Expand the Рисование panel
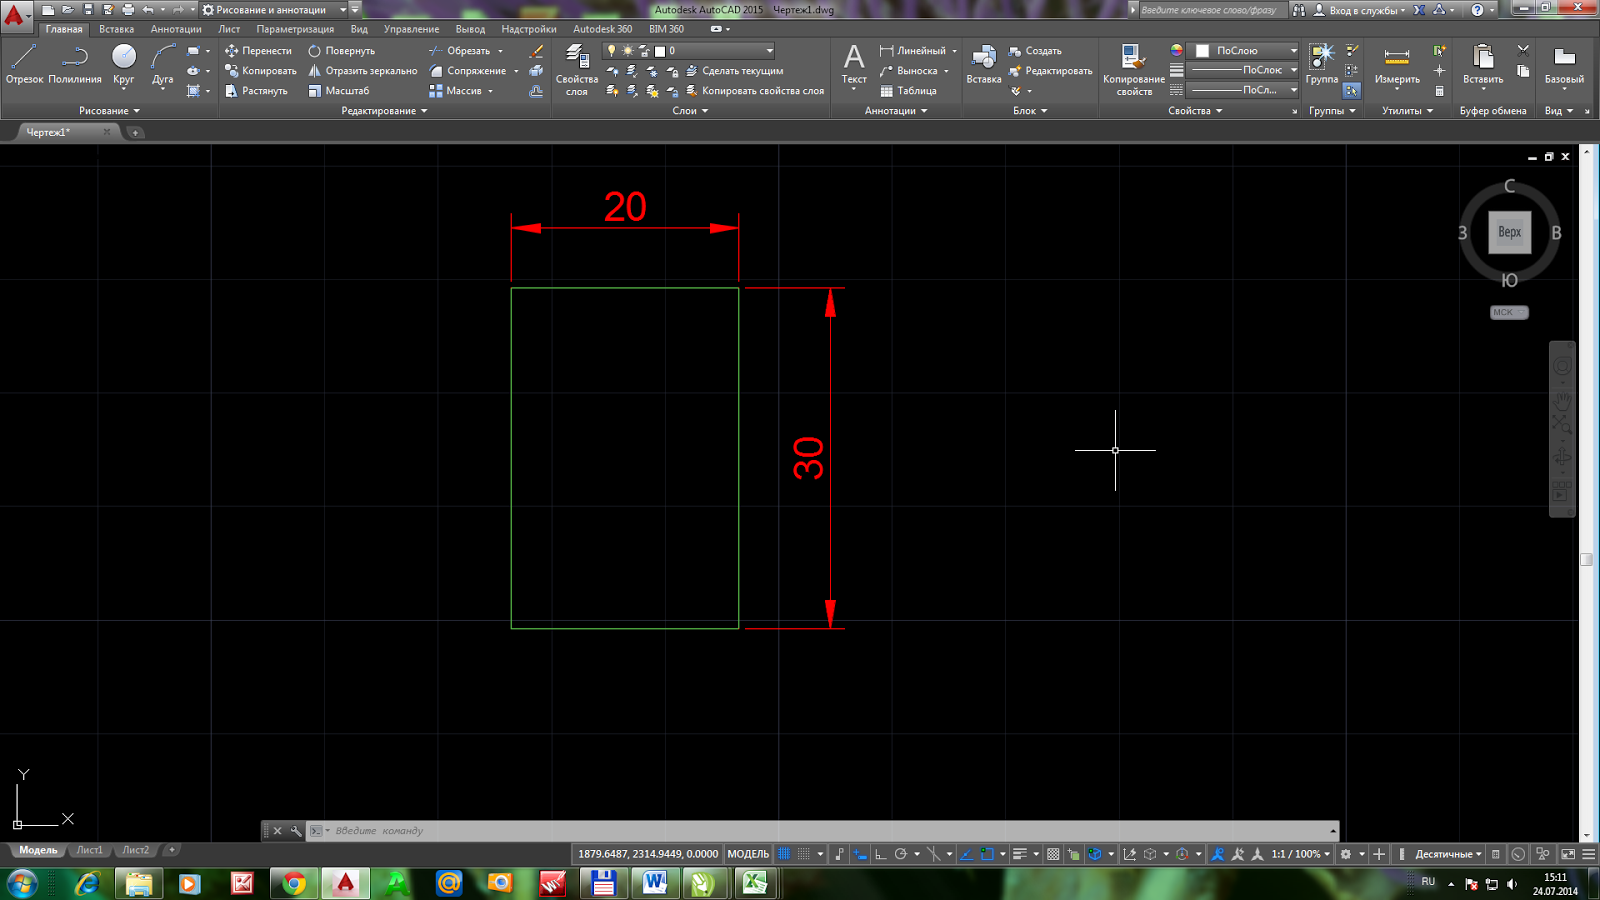 coord(109,111)
